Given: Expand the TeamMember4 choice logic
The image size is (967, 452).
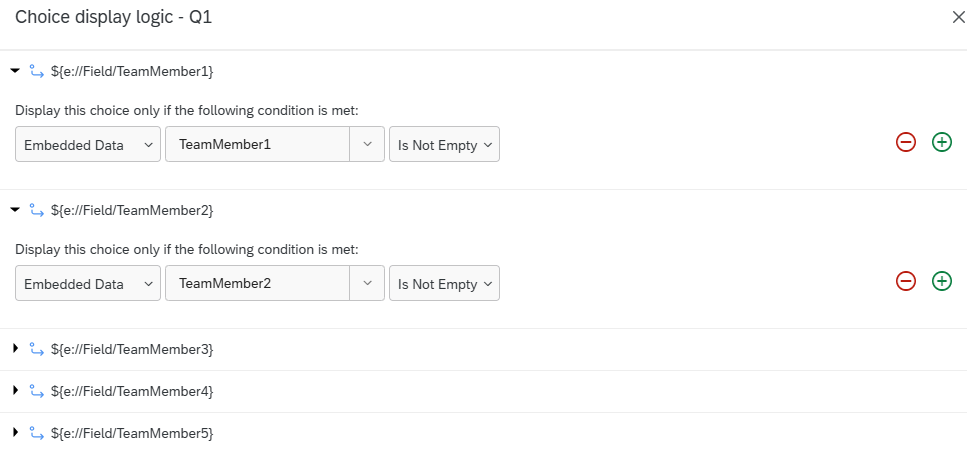Looking at the screenshot, I should pos(15,390).
